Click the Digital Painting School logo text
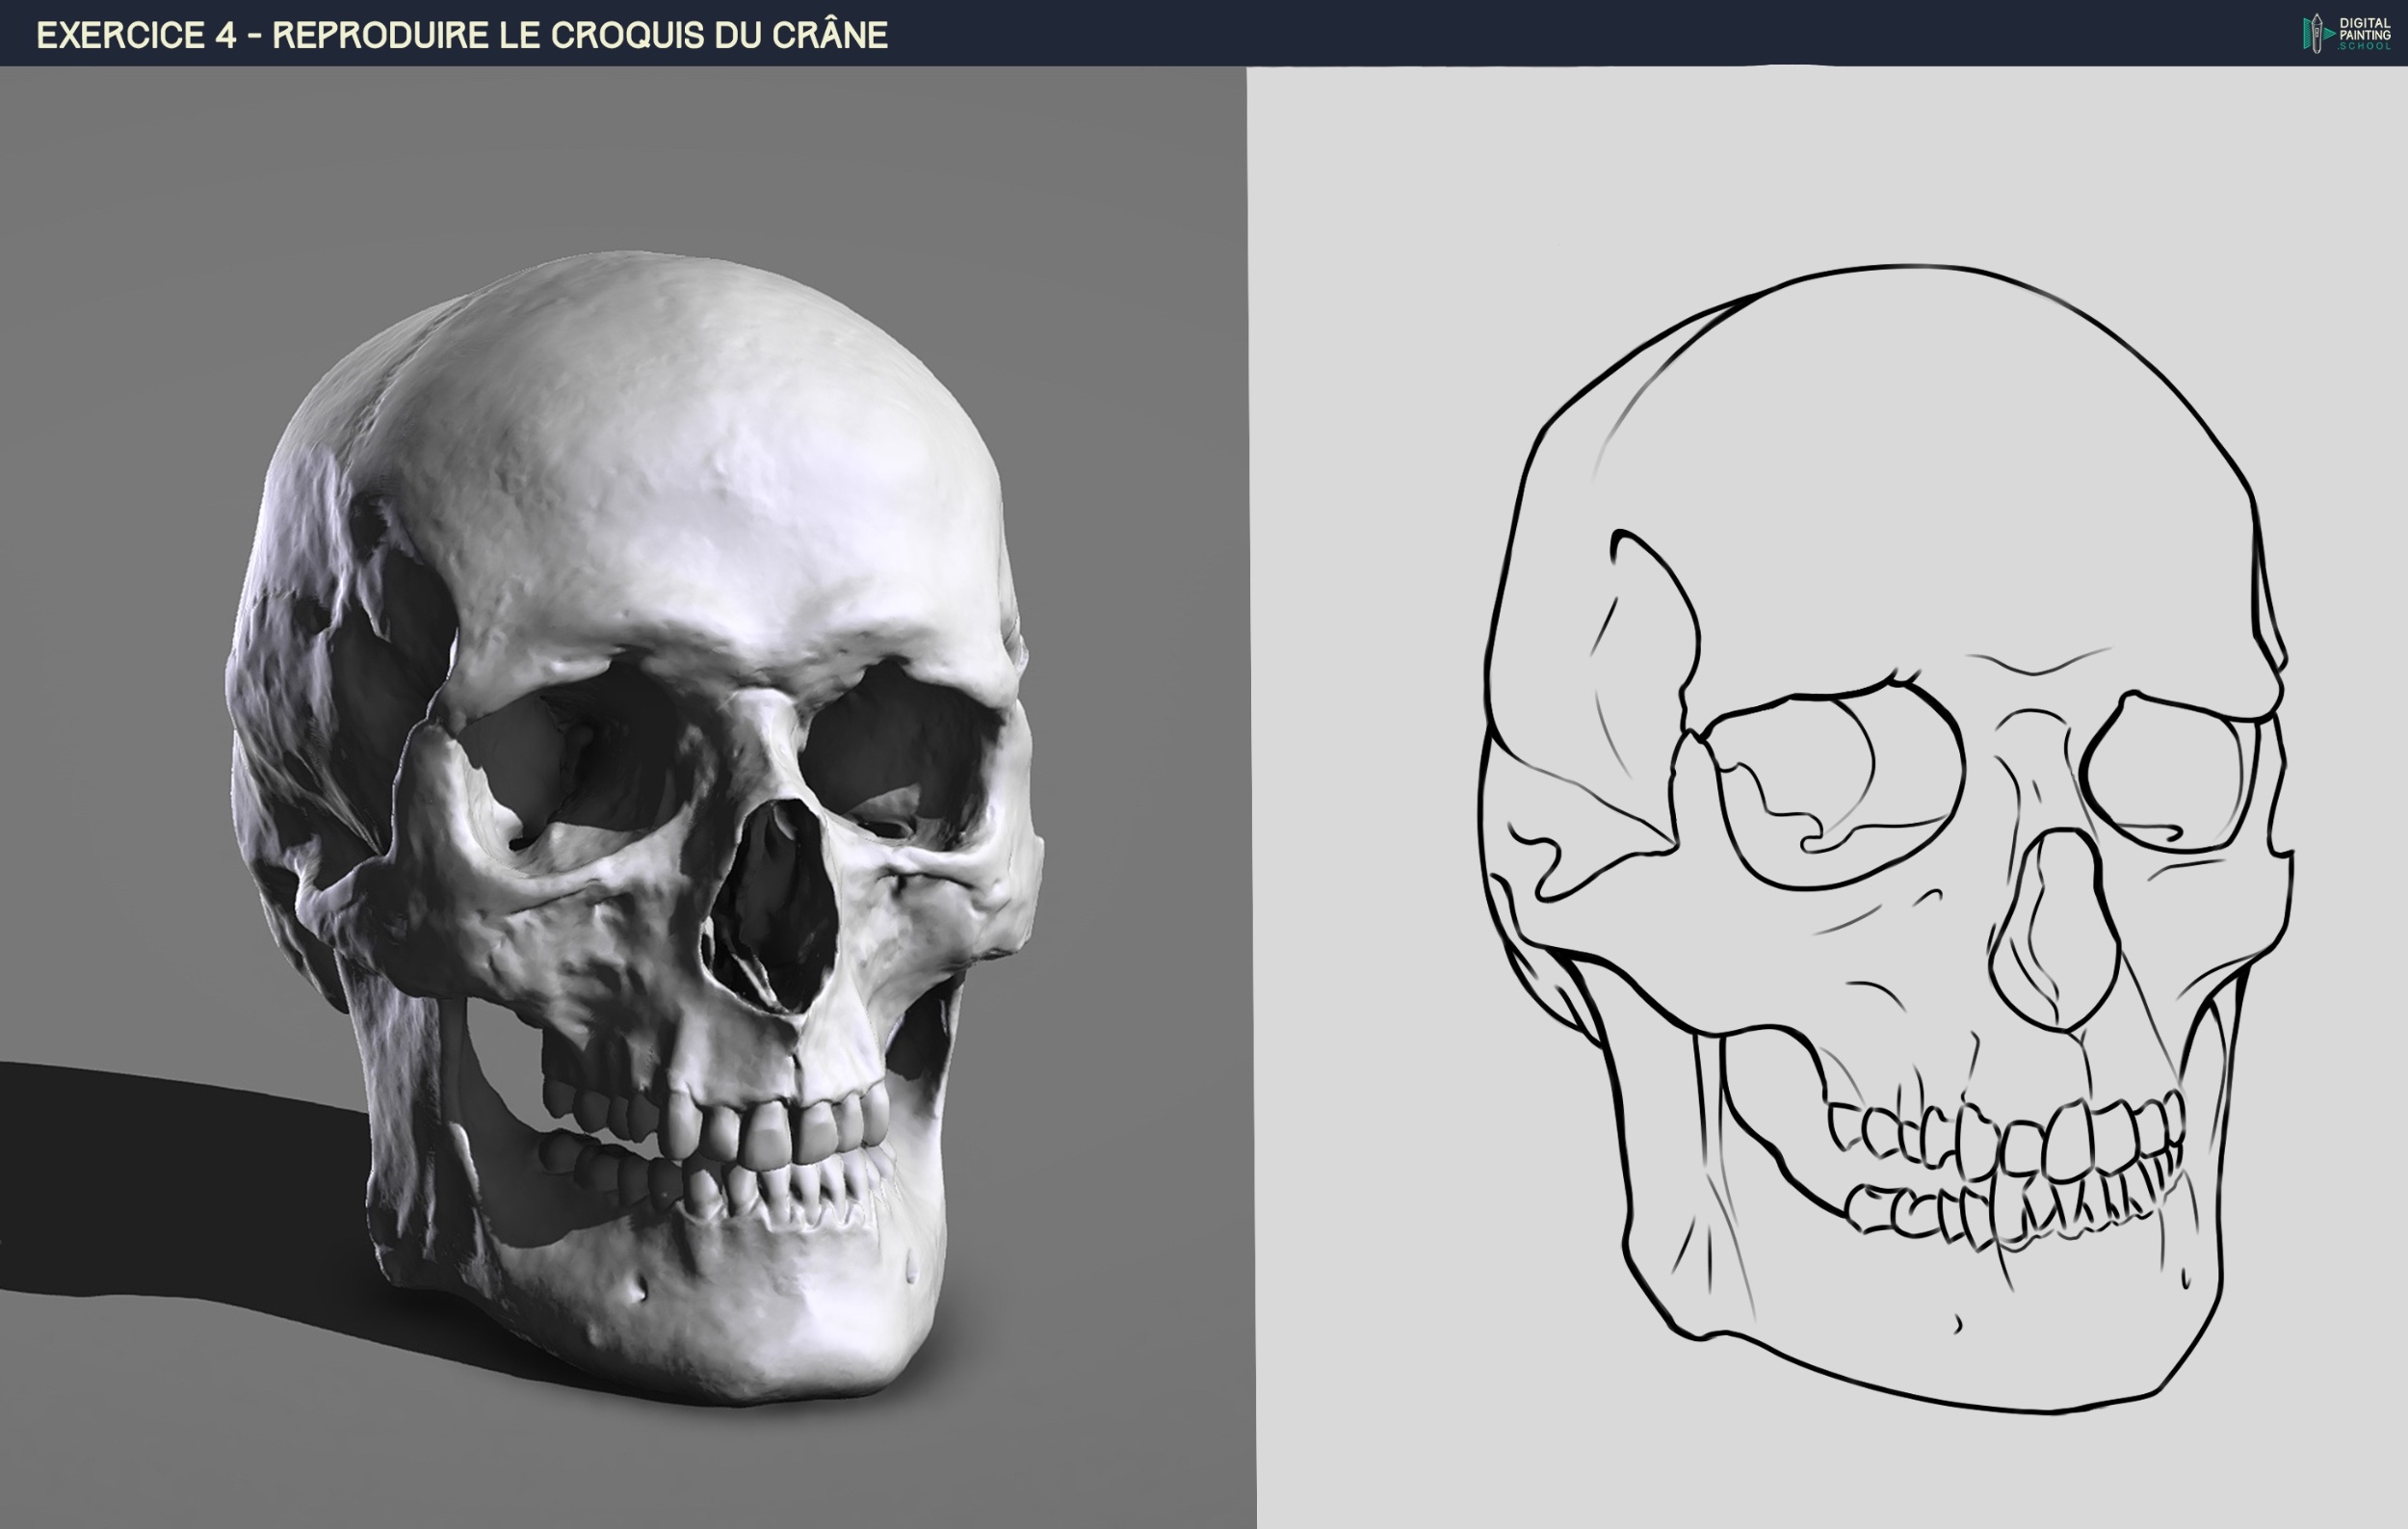The width and height of the screenshot is (2408, 1529). click(x=2365, y=33)
